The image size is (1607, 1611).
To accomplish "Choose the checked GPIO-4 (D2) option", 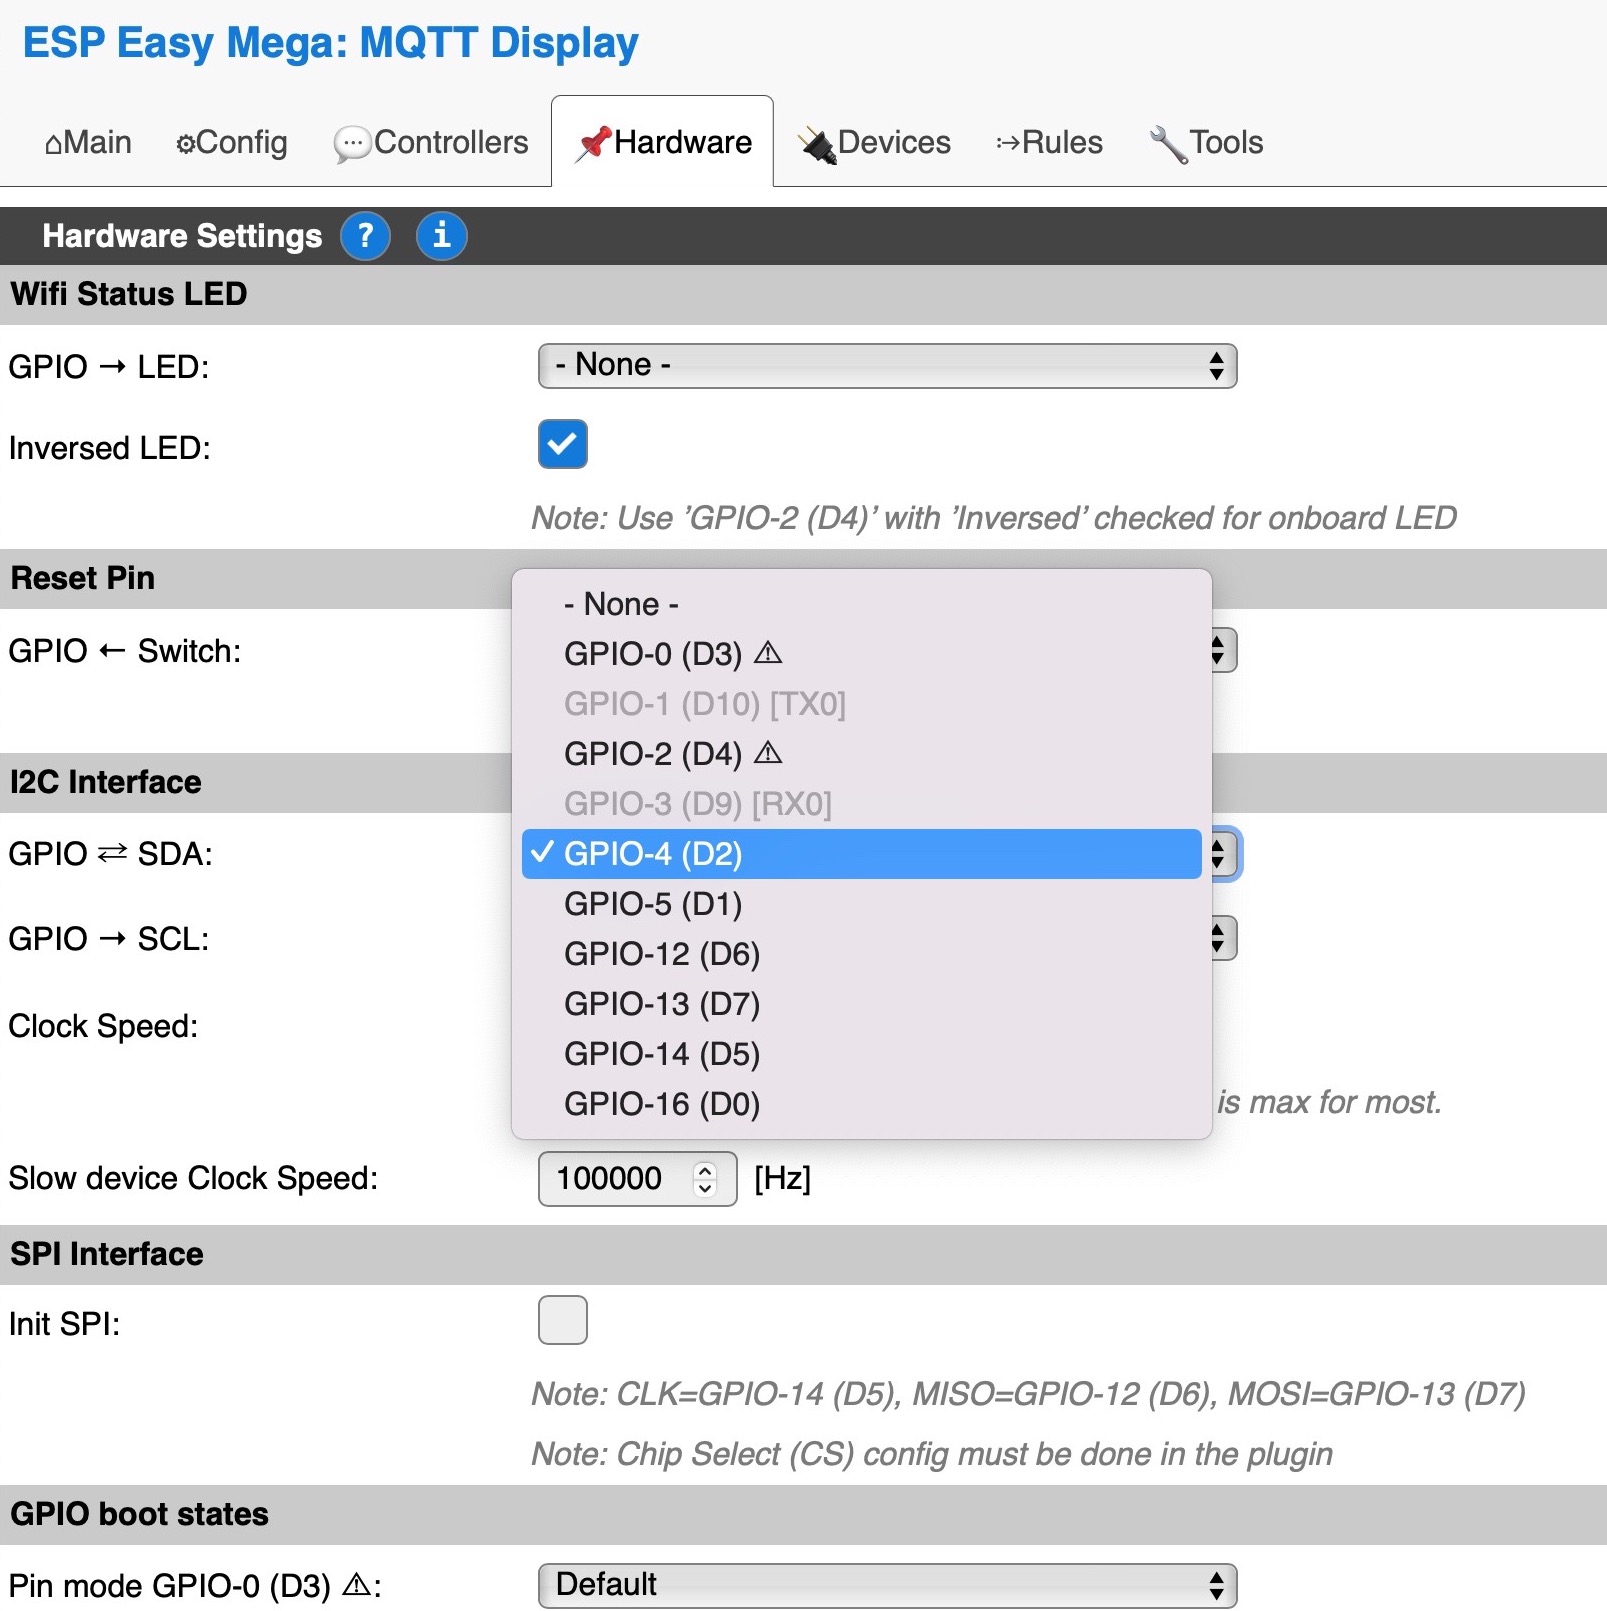I will tap(861, 854).
